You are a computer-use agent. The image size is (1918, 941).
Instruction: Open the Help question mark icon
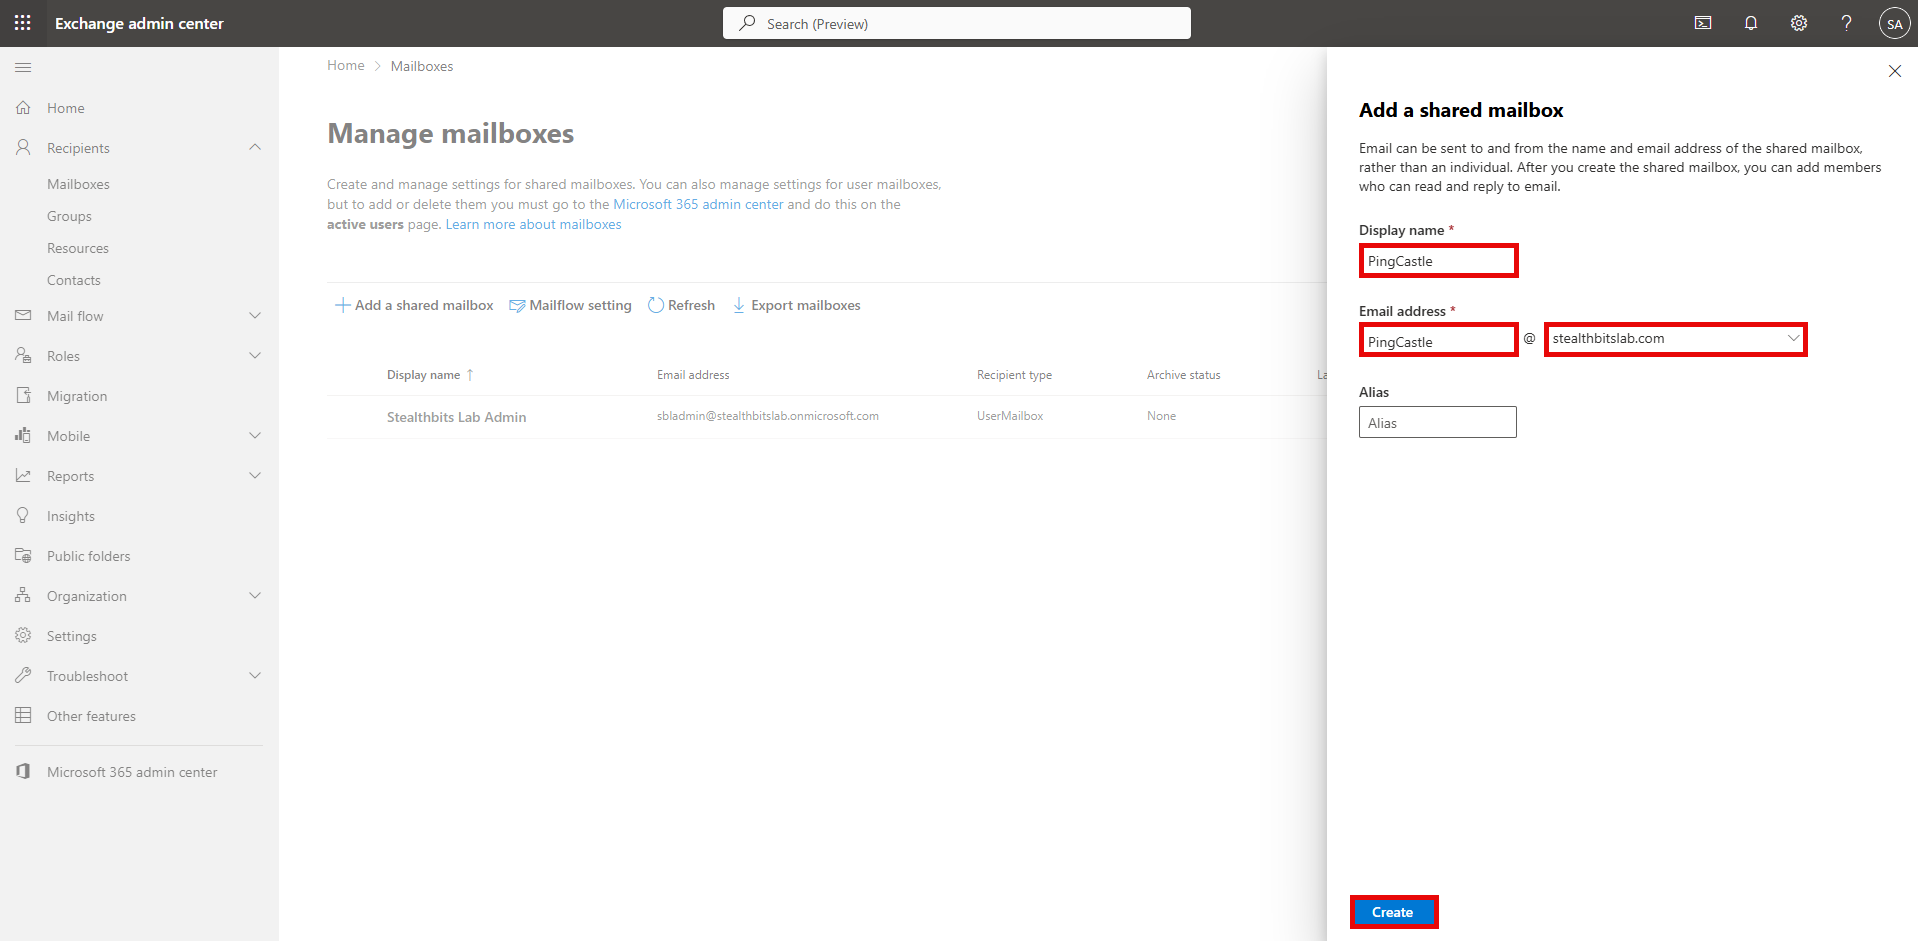click(1847, 22)
